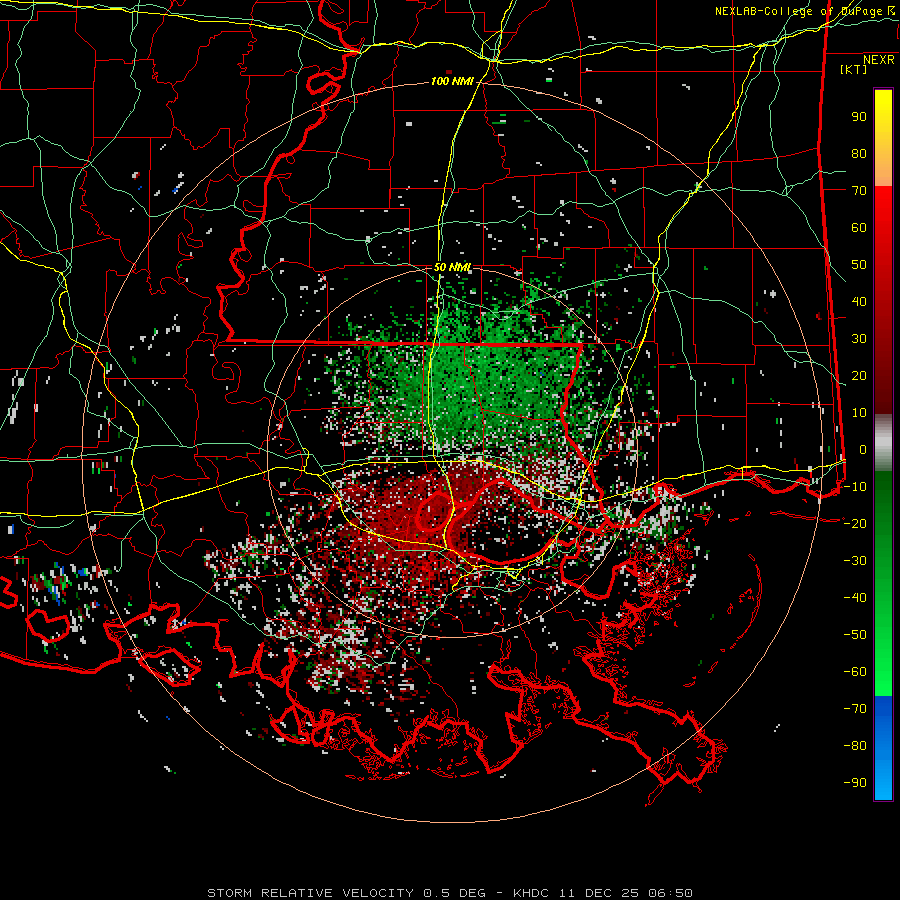Image resolution: width=900 pixels, height=900 pixels.
Task: Click the [KT] units label
Action: [x=854, y=69]
